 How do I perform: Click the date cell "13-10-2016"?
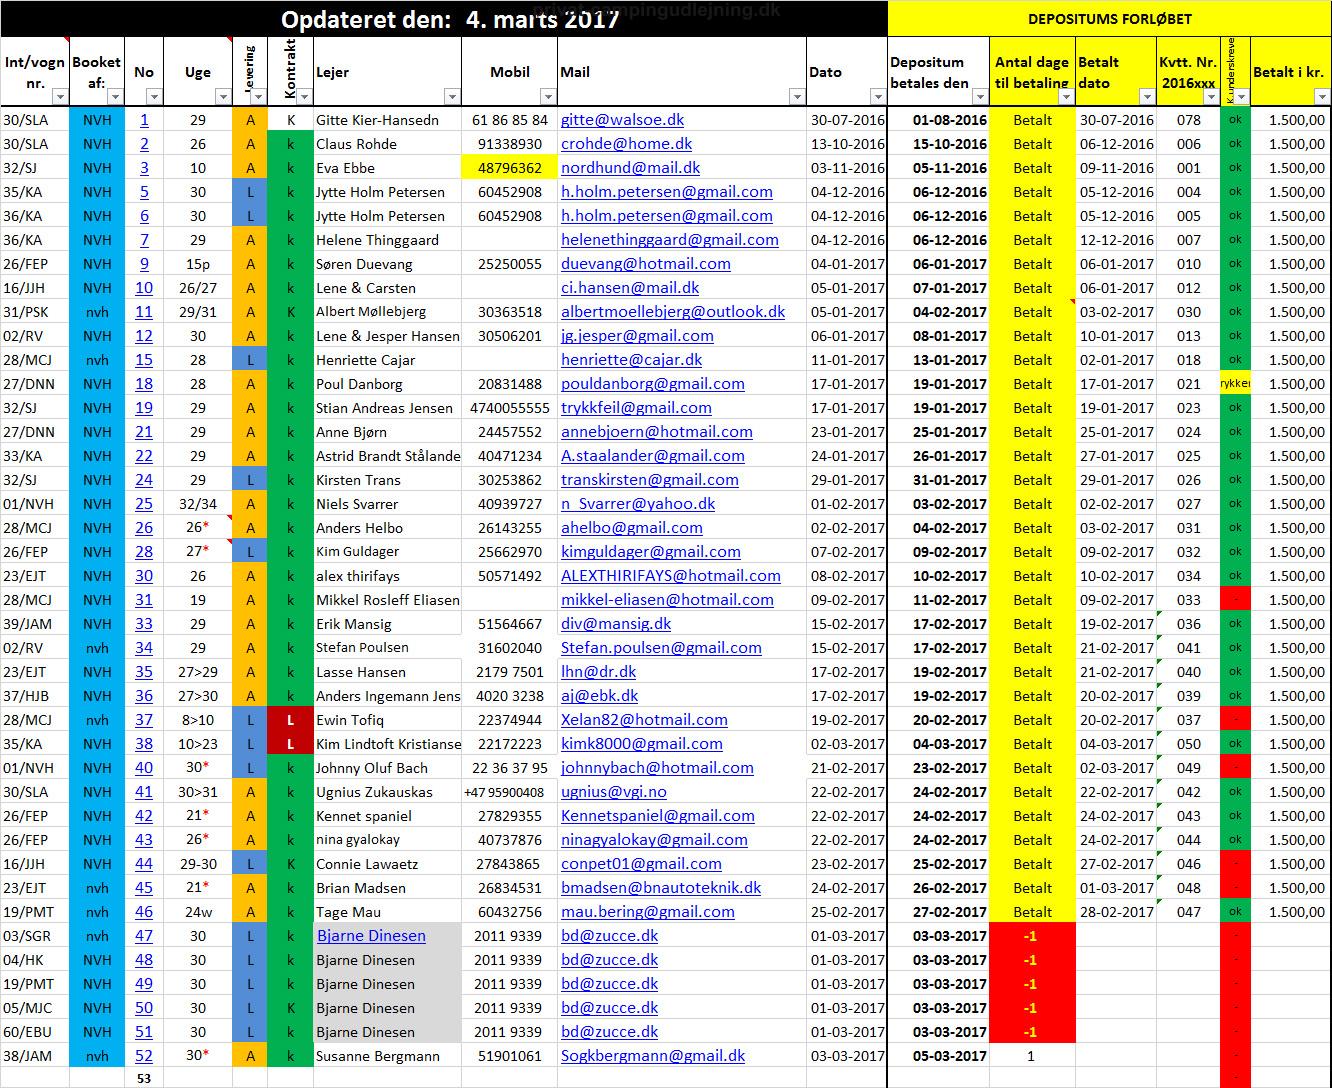point(848,144)
